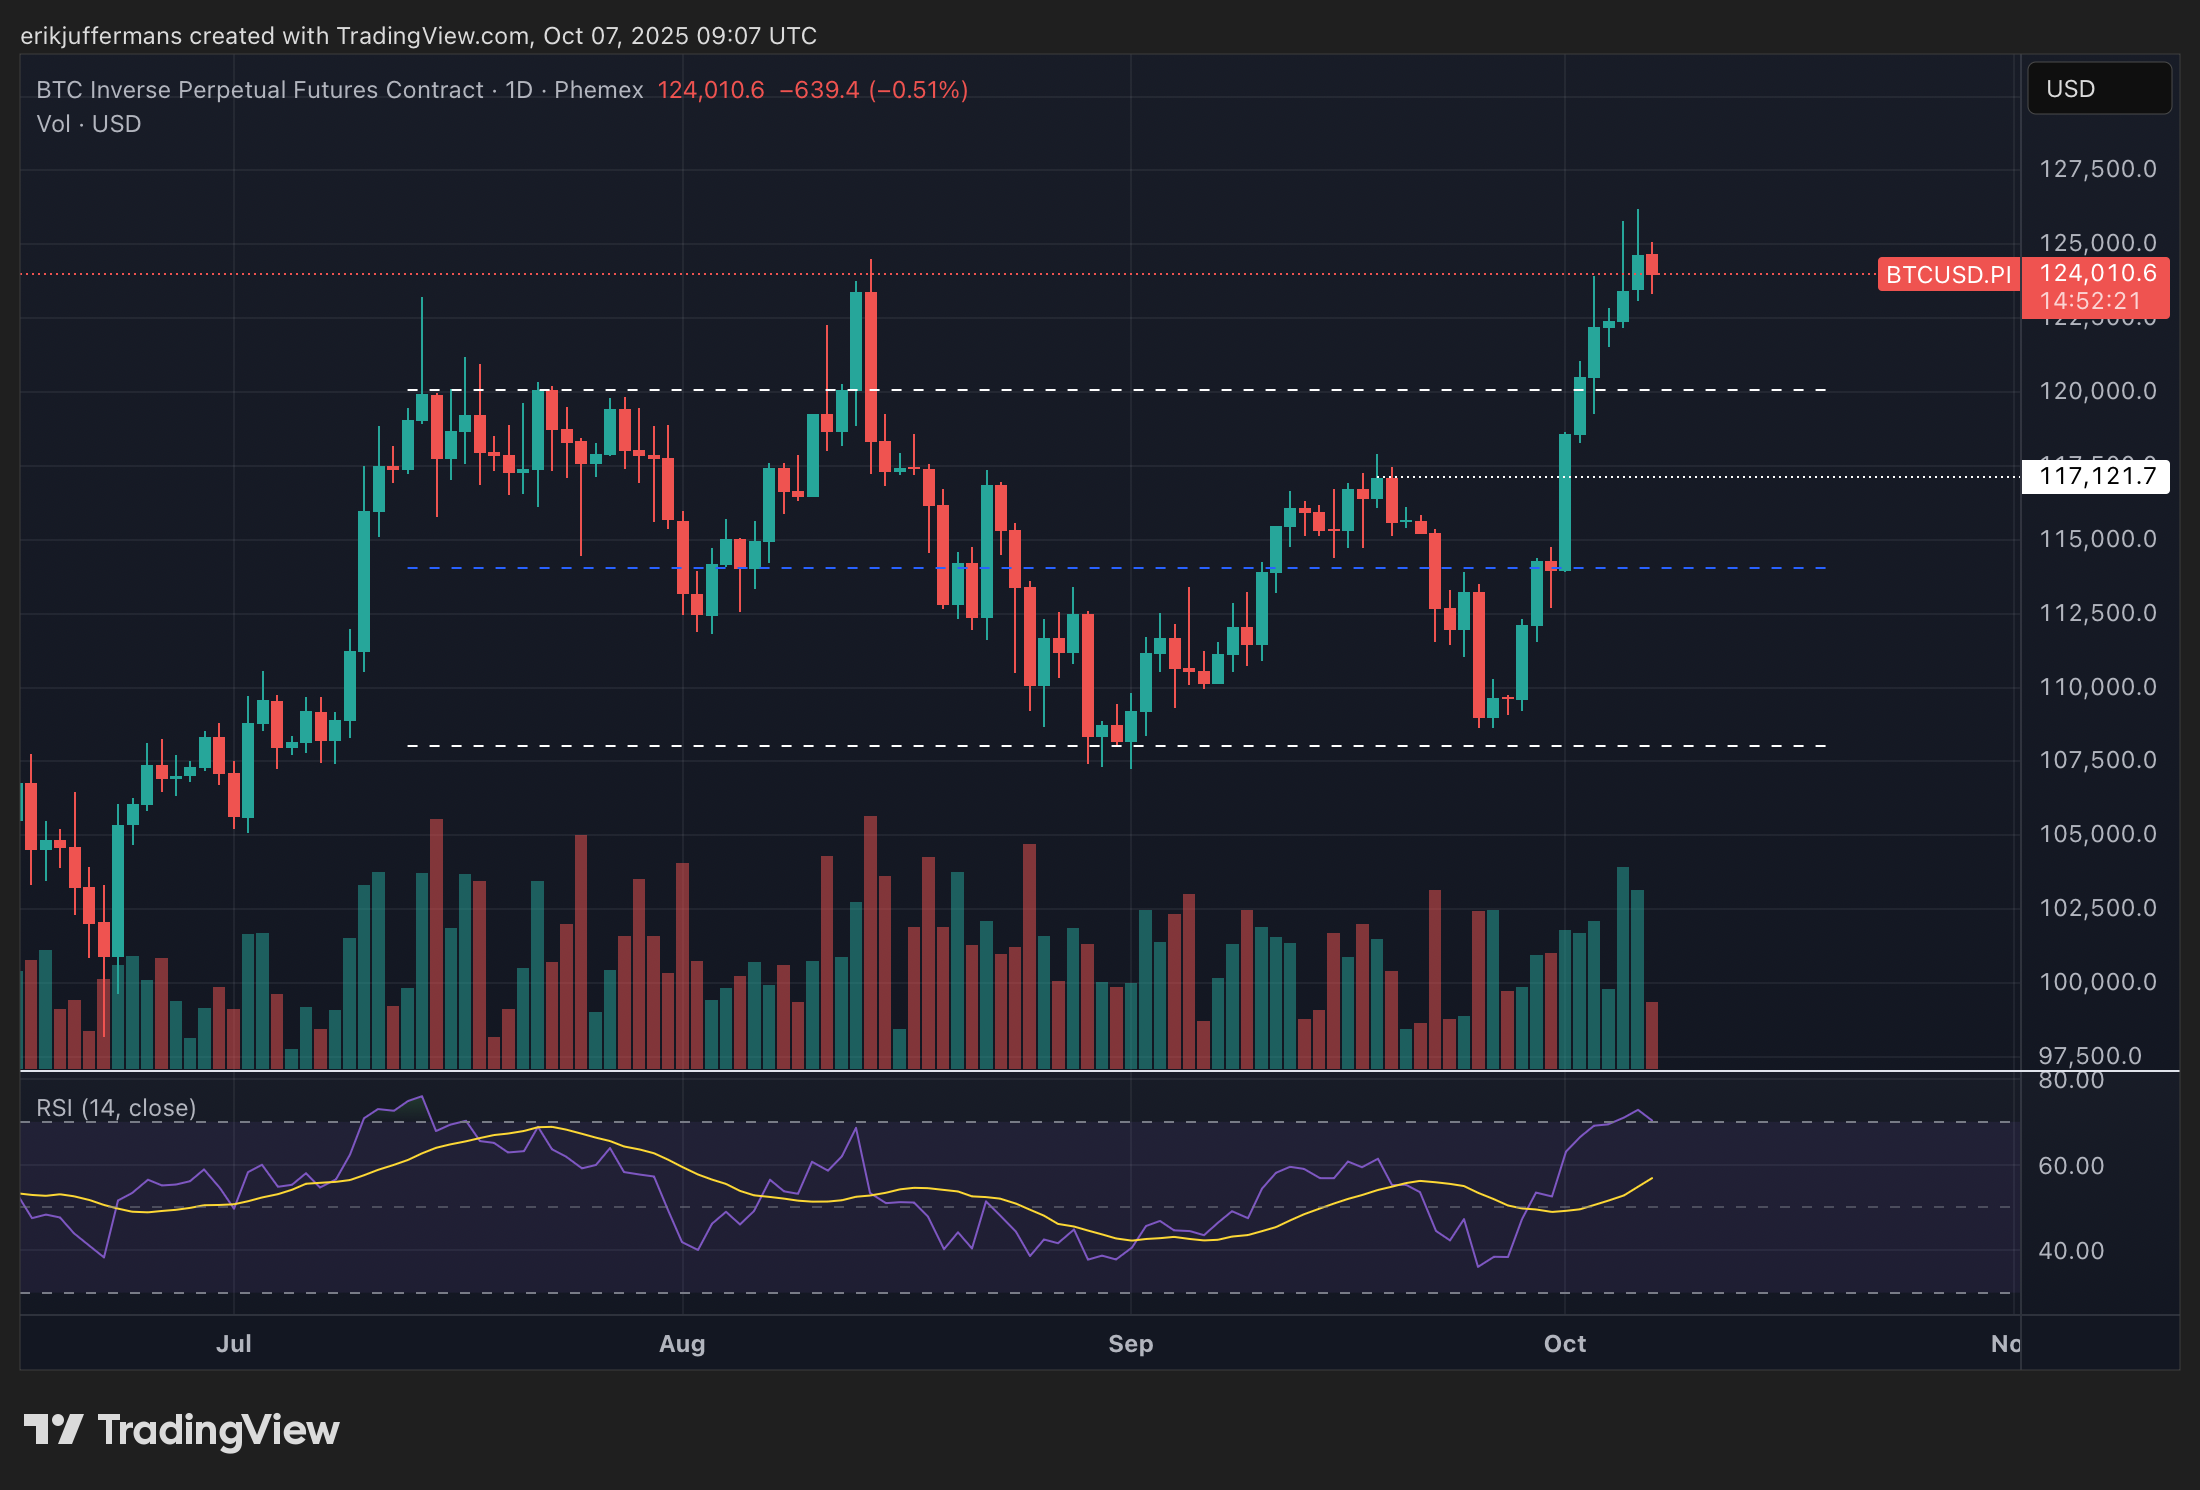2200x1490 pixels.
Task: Click the red 124,010.6 current price label
Action: 2096,274
